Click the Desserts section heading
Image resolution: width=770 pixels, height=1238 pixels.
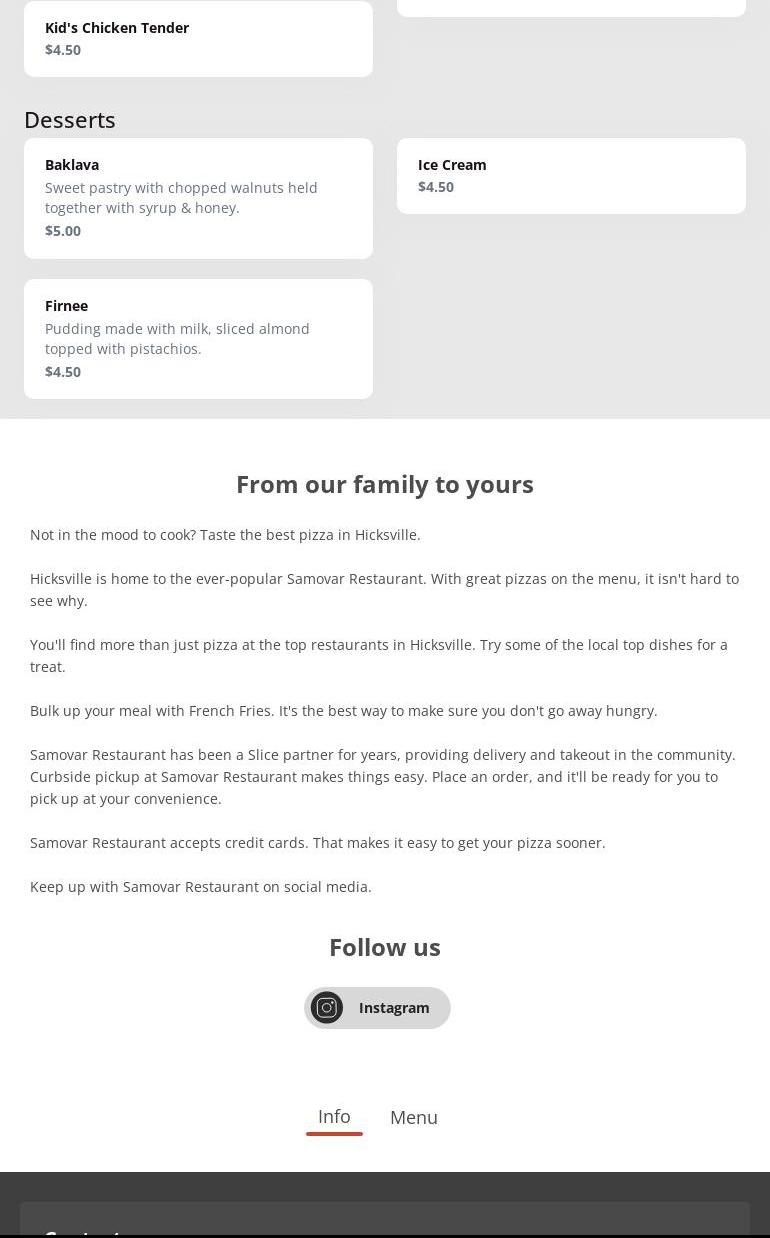(70, 120)
